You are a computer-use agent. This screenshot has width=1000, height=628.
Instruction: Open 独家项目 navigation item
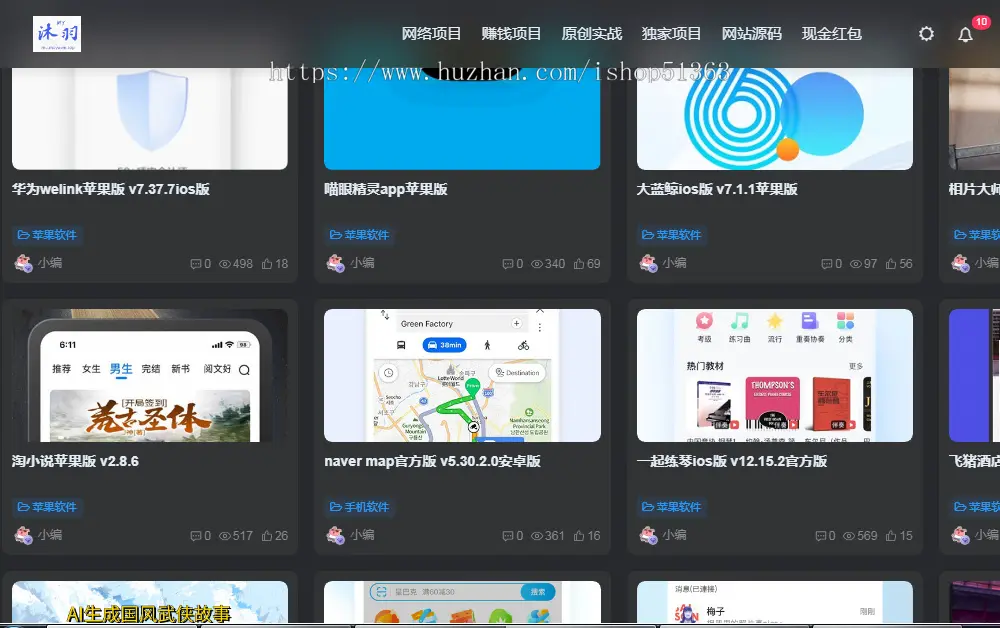(x=671, y=34)
